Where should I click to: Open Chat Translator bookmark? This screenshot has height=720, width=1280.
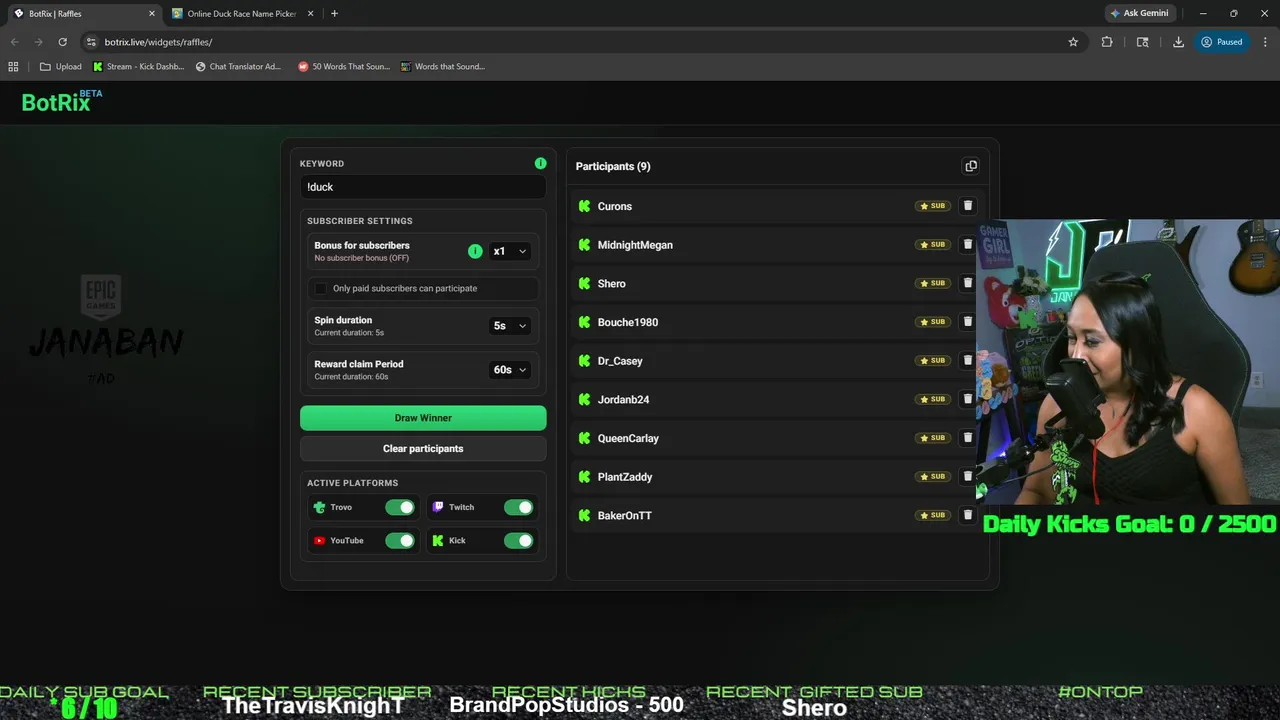[x=239, y=66]
